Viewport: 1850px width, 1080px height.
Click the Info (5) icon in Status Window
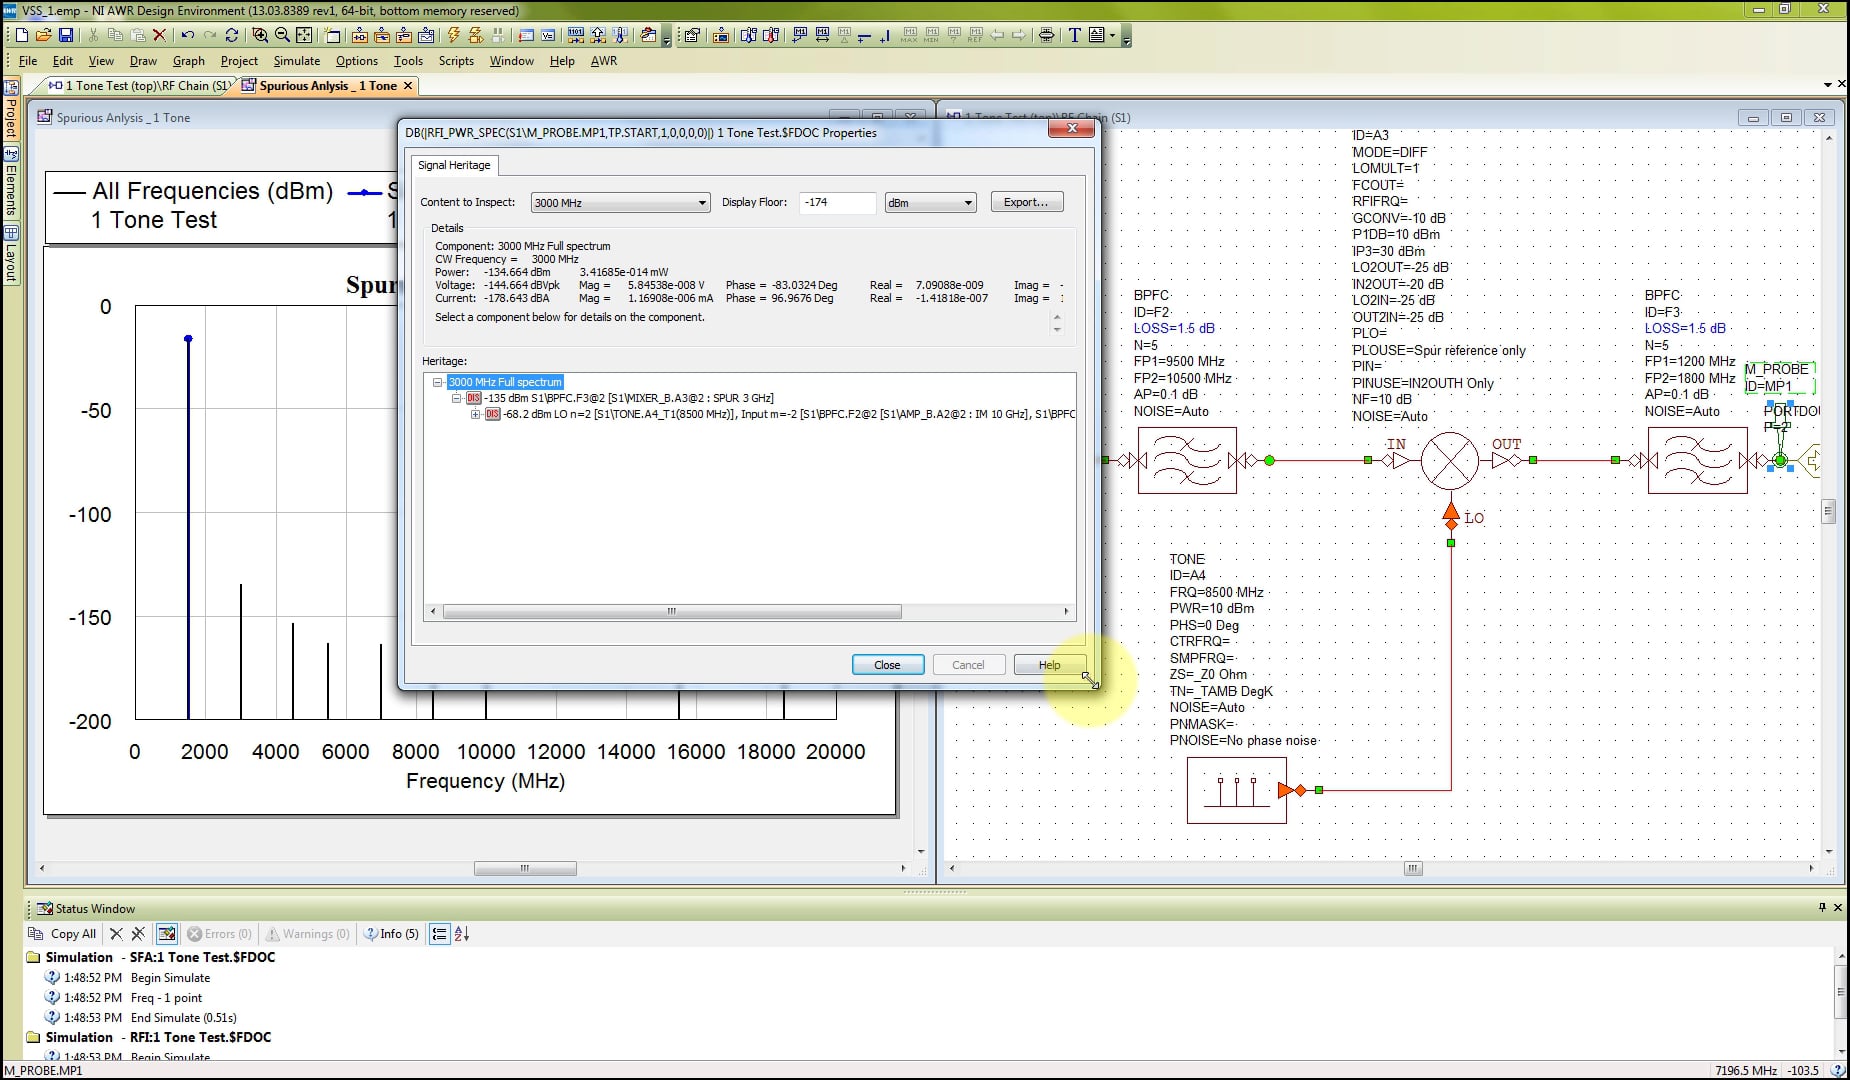pyautogui.click(x=391, y=934)
